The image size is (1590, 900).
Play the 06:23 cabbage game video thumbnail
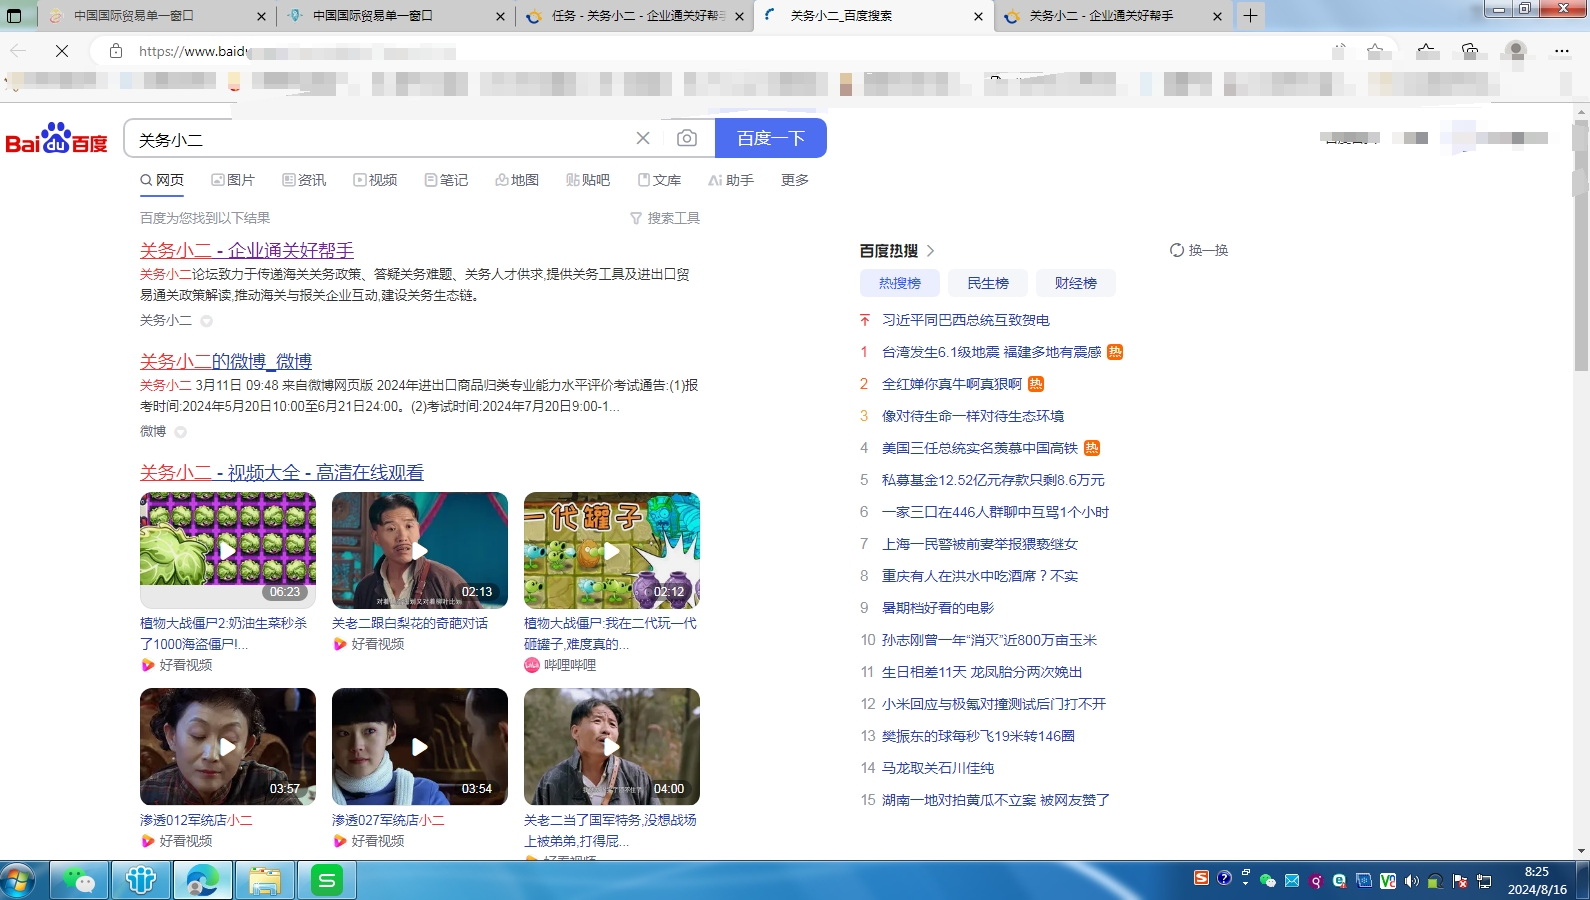[228, 550]
